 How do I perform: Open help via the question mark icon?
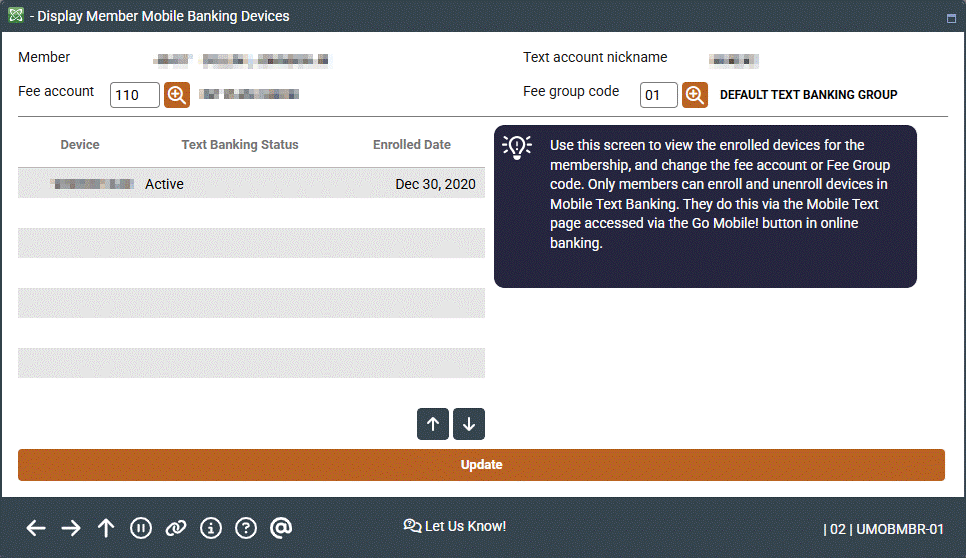click(x=246, y=528)
